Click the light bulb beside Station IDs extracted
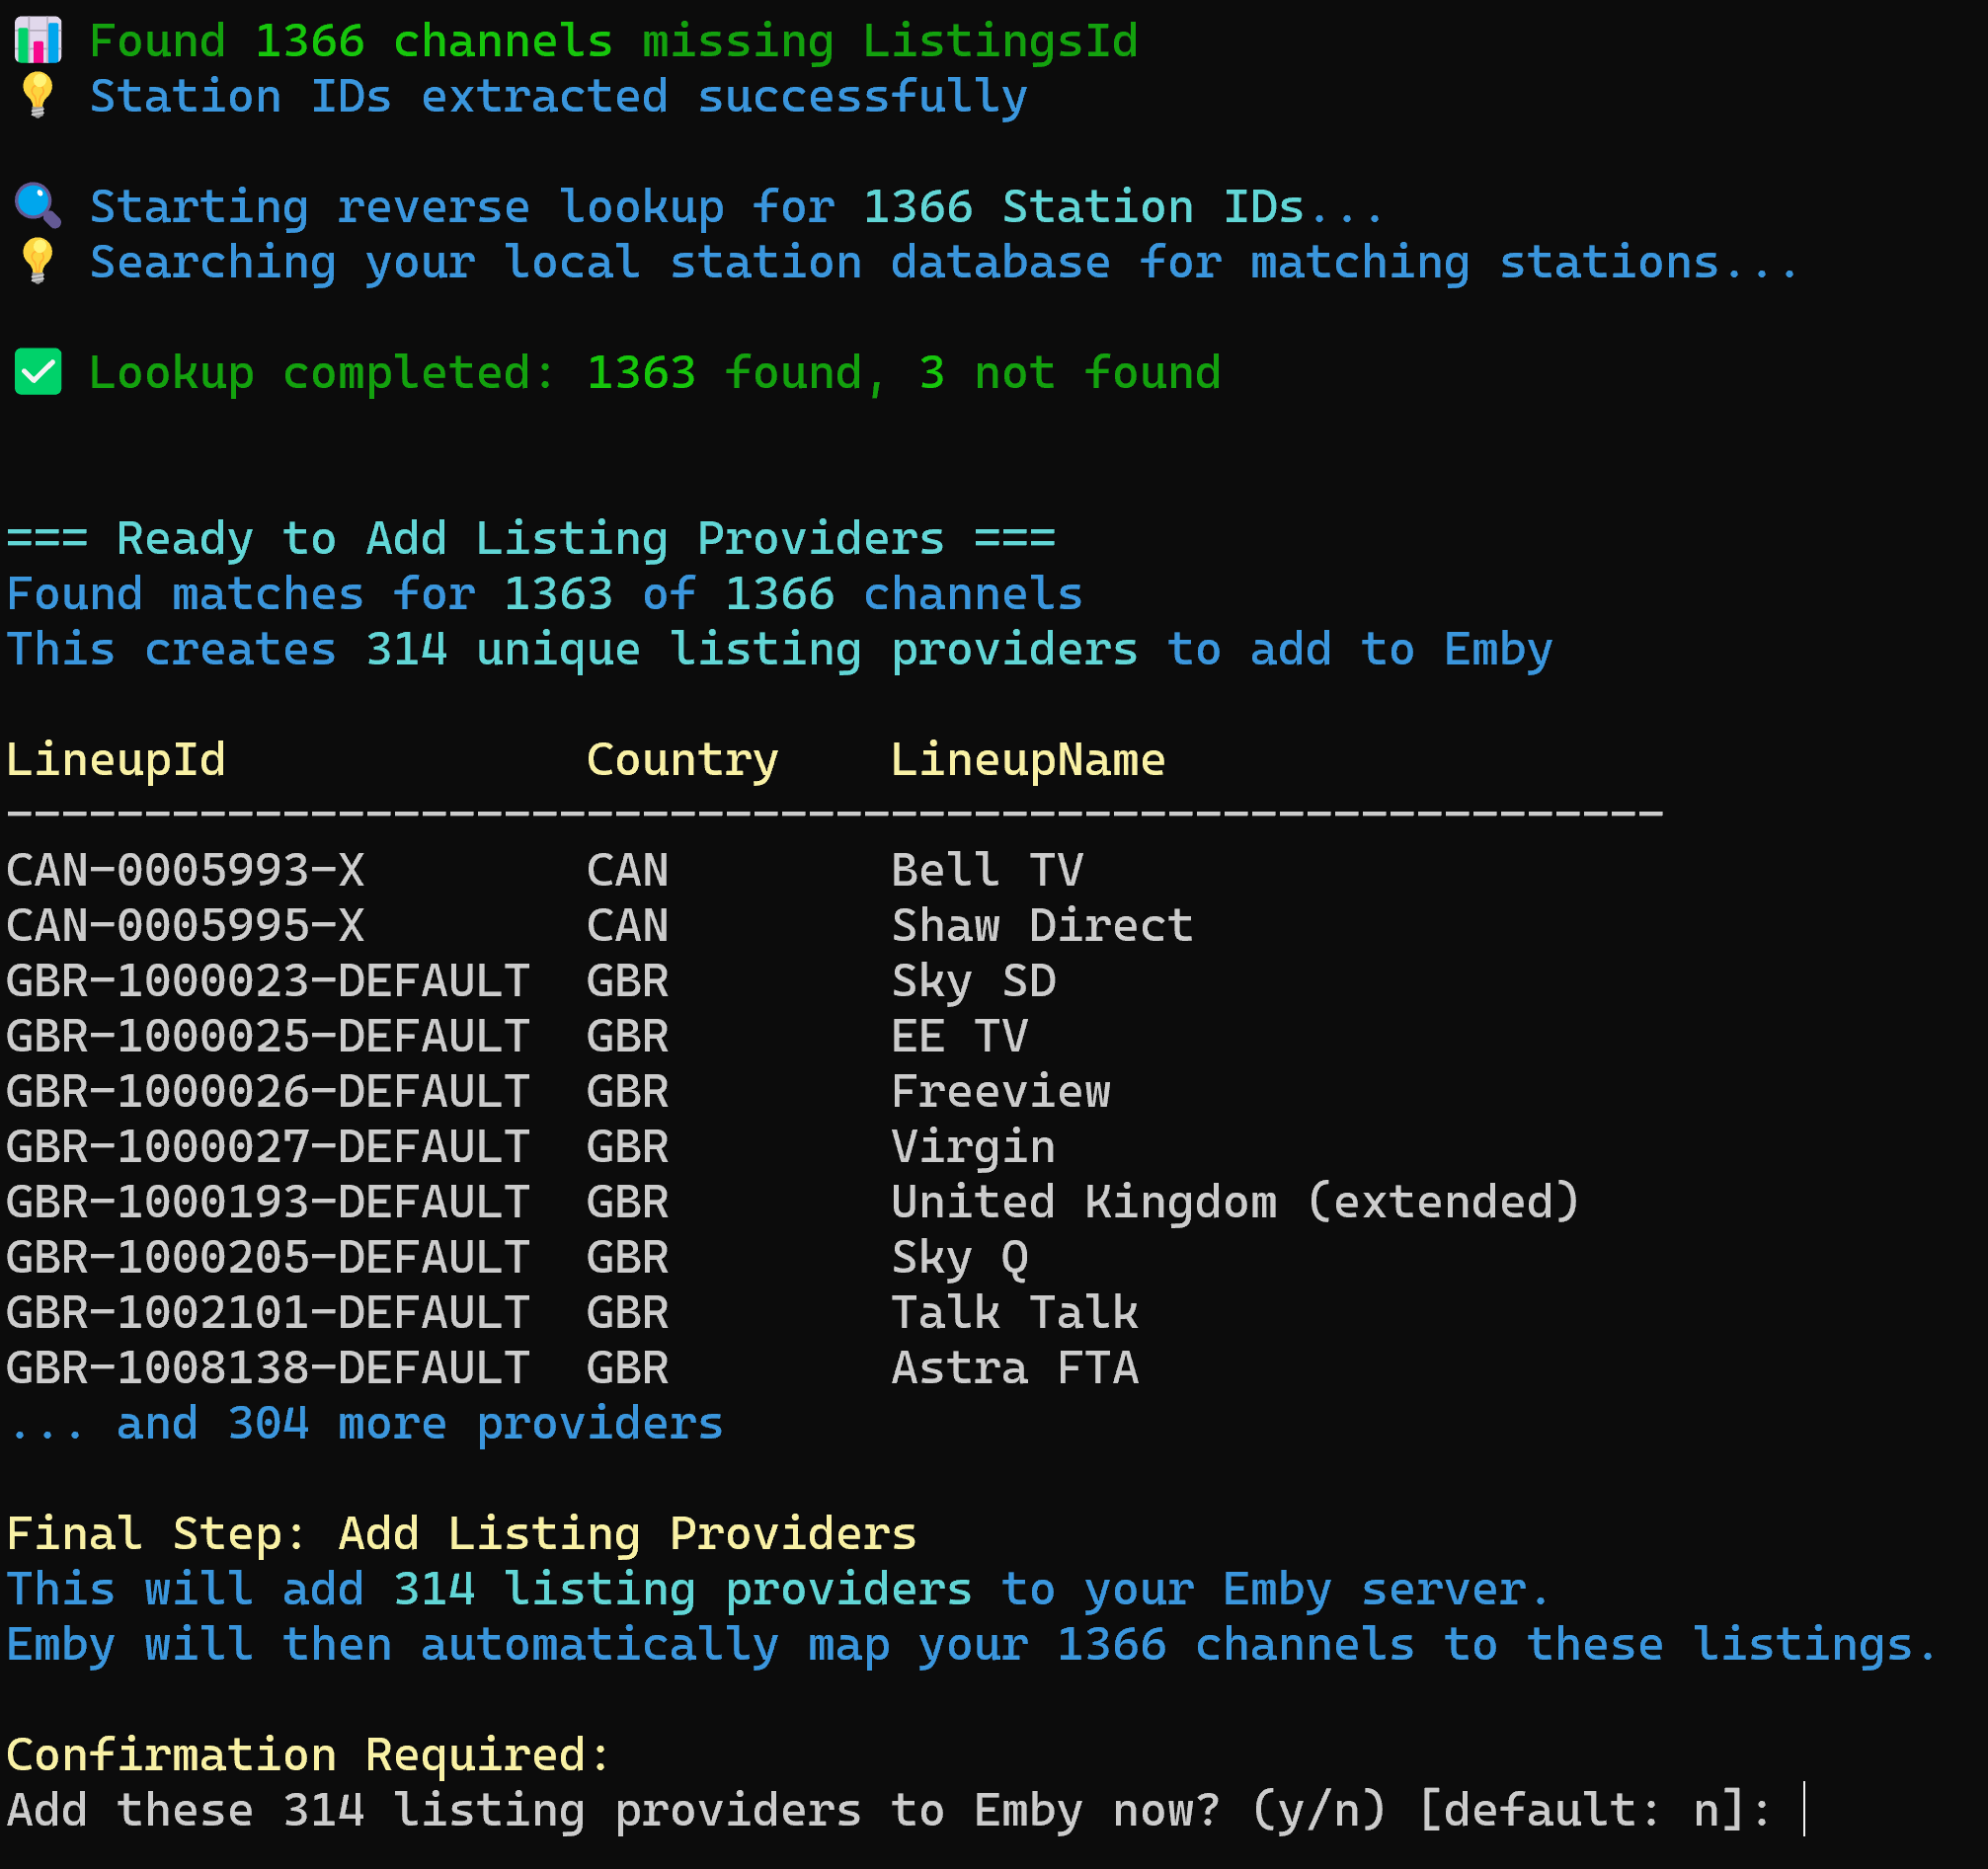 point(38,96)
